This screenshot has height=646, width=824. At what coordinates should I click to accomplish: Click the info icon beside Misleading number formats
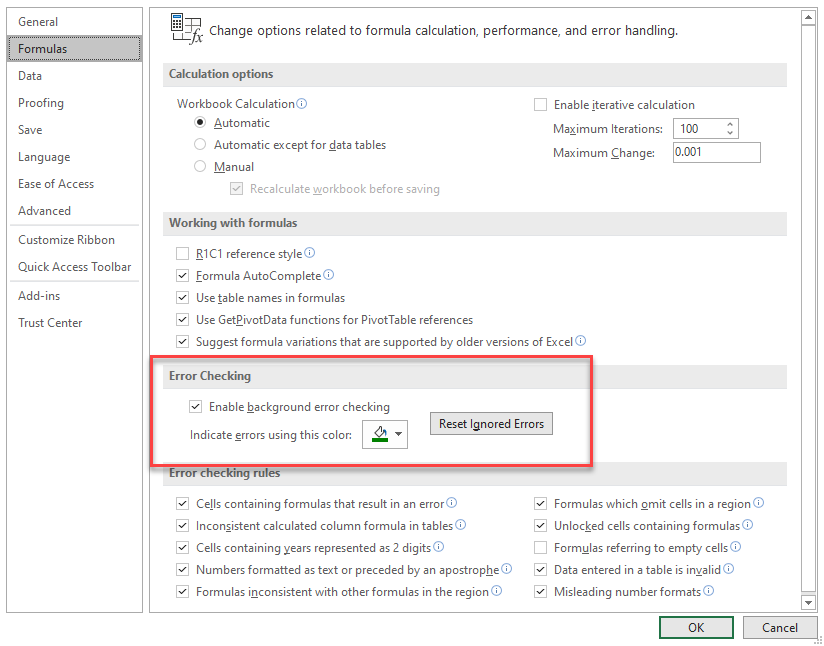click(x=709, y=590)
